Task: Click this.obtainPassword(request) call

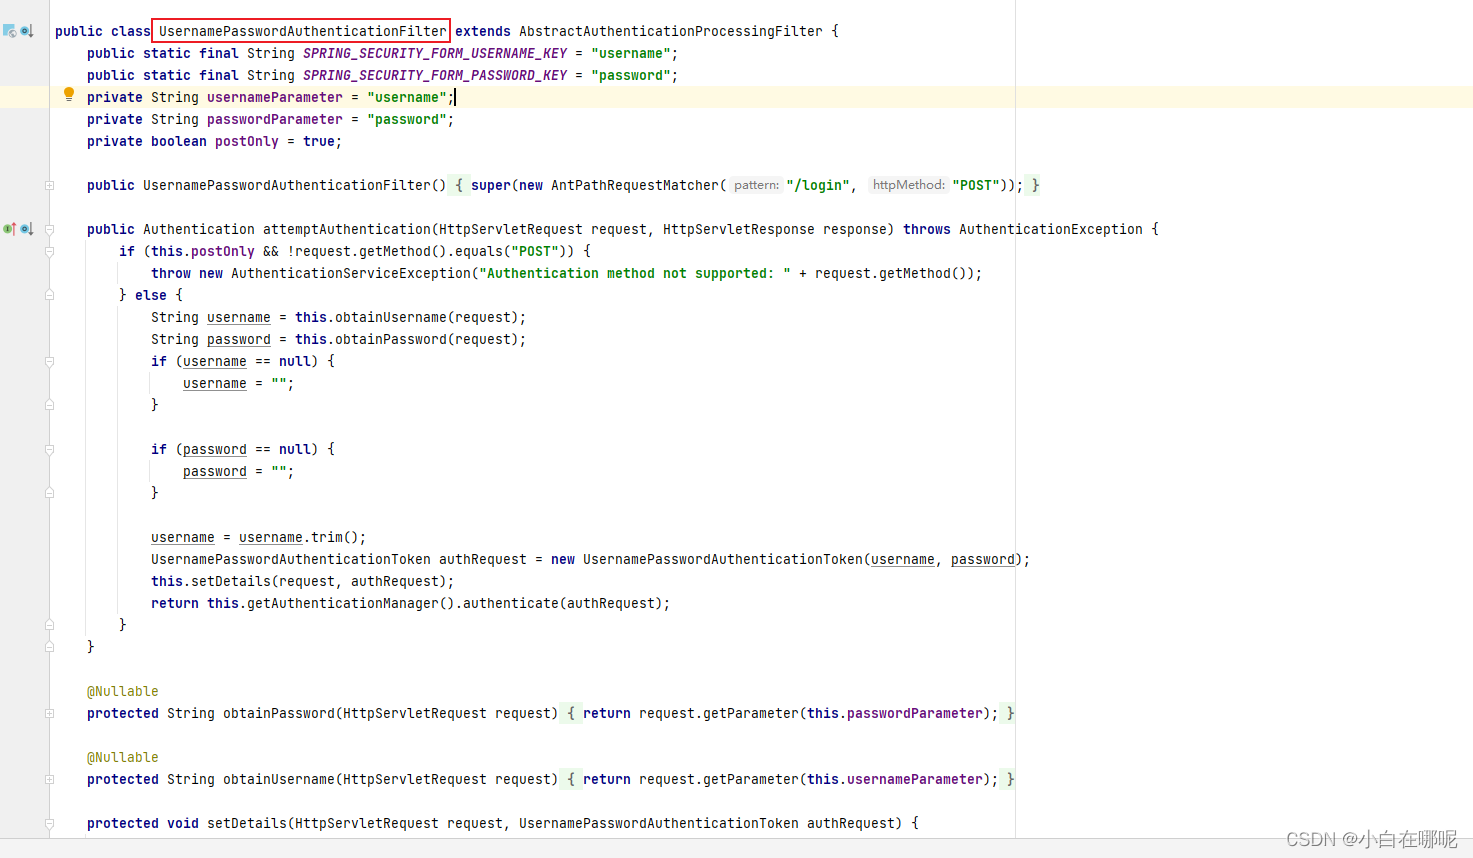Action: point(407,339)
